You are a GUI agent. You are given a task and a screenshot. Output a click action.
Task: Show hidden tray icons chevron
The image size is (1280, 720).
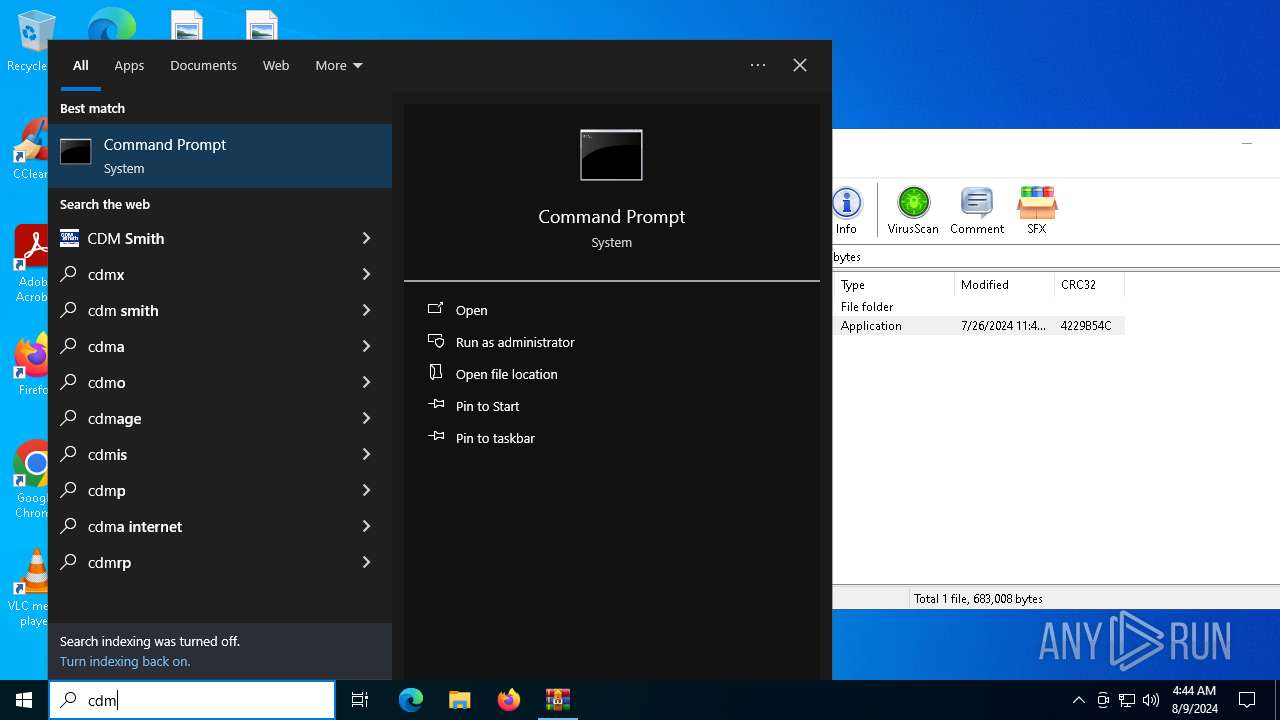(x=1078, y=700)
